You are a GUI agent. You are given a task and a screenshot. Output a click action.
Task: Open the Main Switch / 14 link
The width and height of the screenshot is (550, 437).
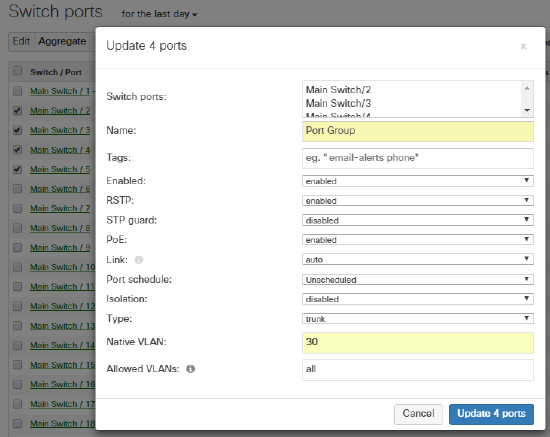tap(62, 345)
